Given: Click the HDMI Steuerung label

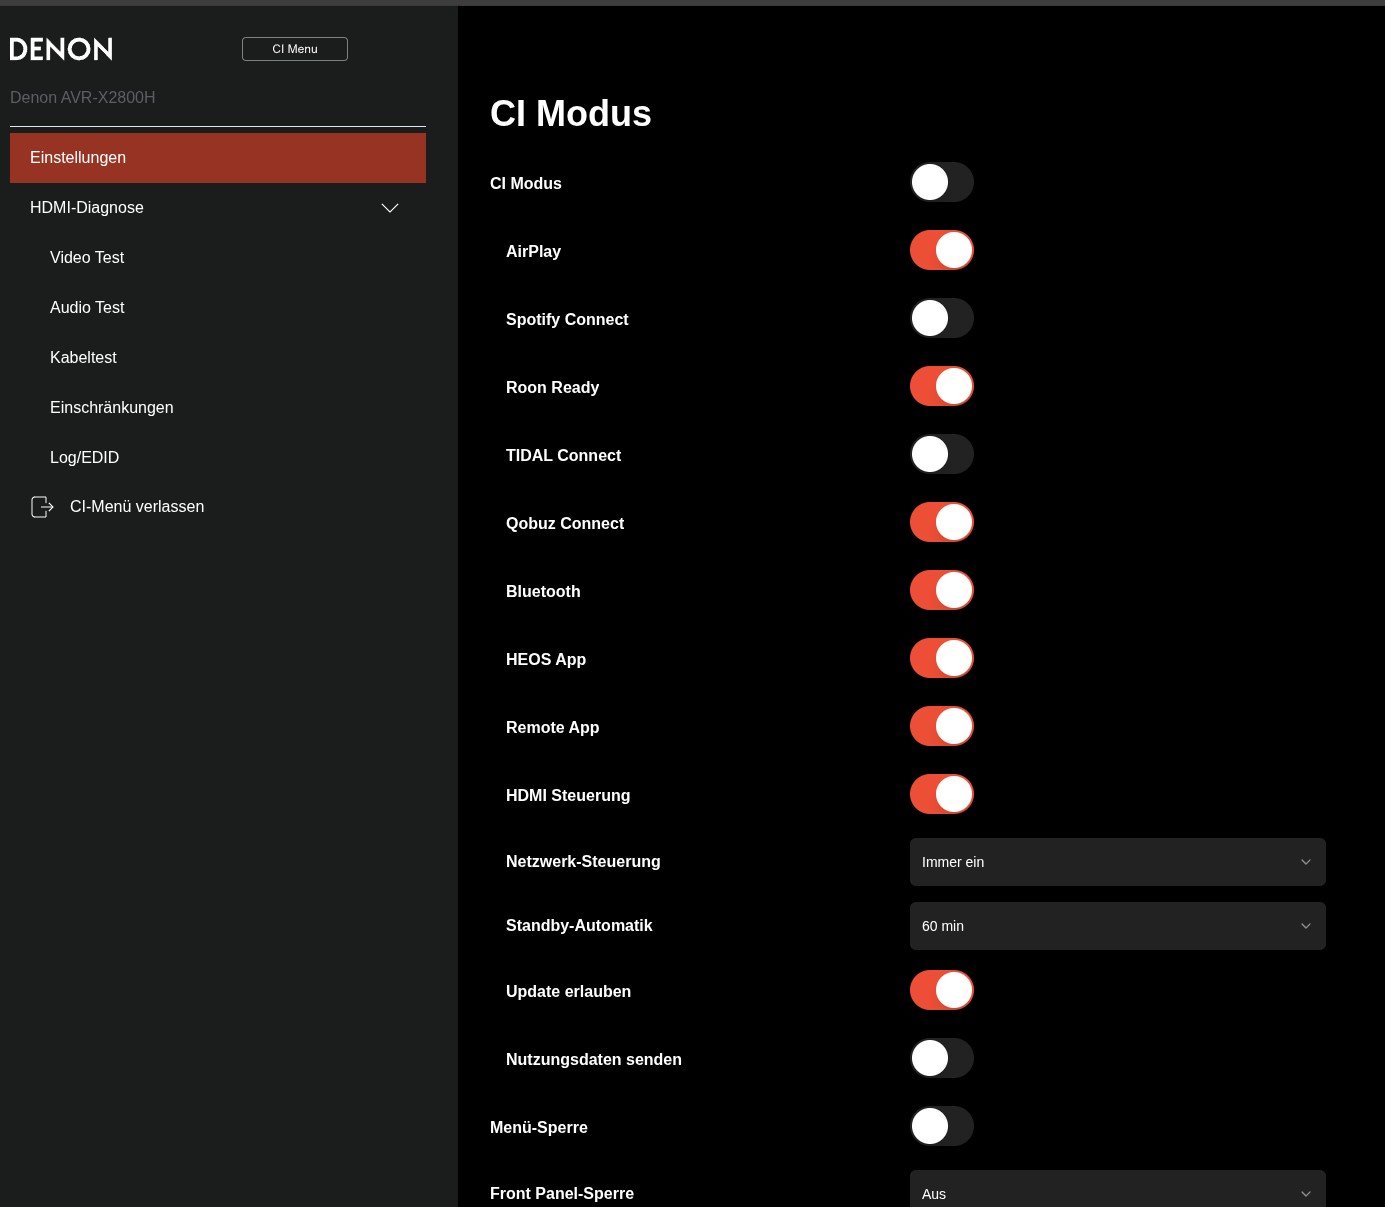Looking at the screenshot, I should (x=568, y=795).
